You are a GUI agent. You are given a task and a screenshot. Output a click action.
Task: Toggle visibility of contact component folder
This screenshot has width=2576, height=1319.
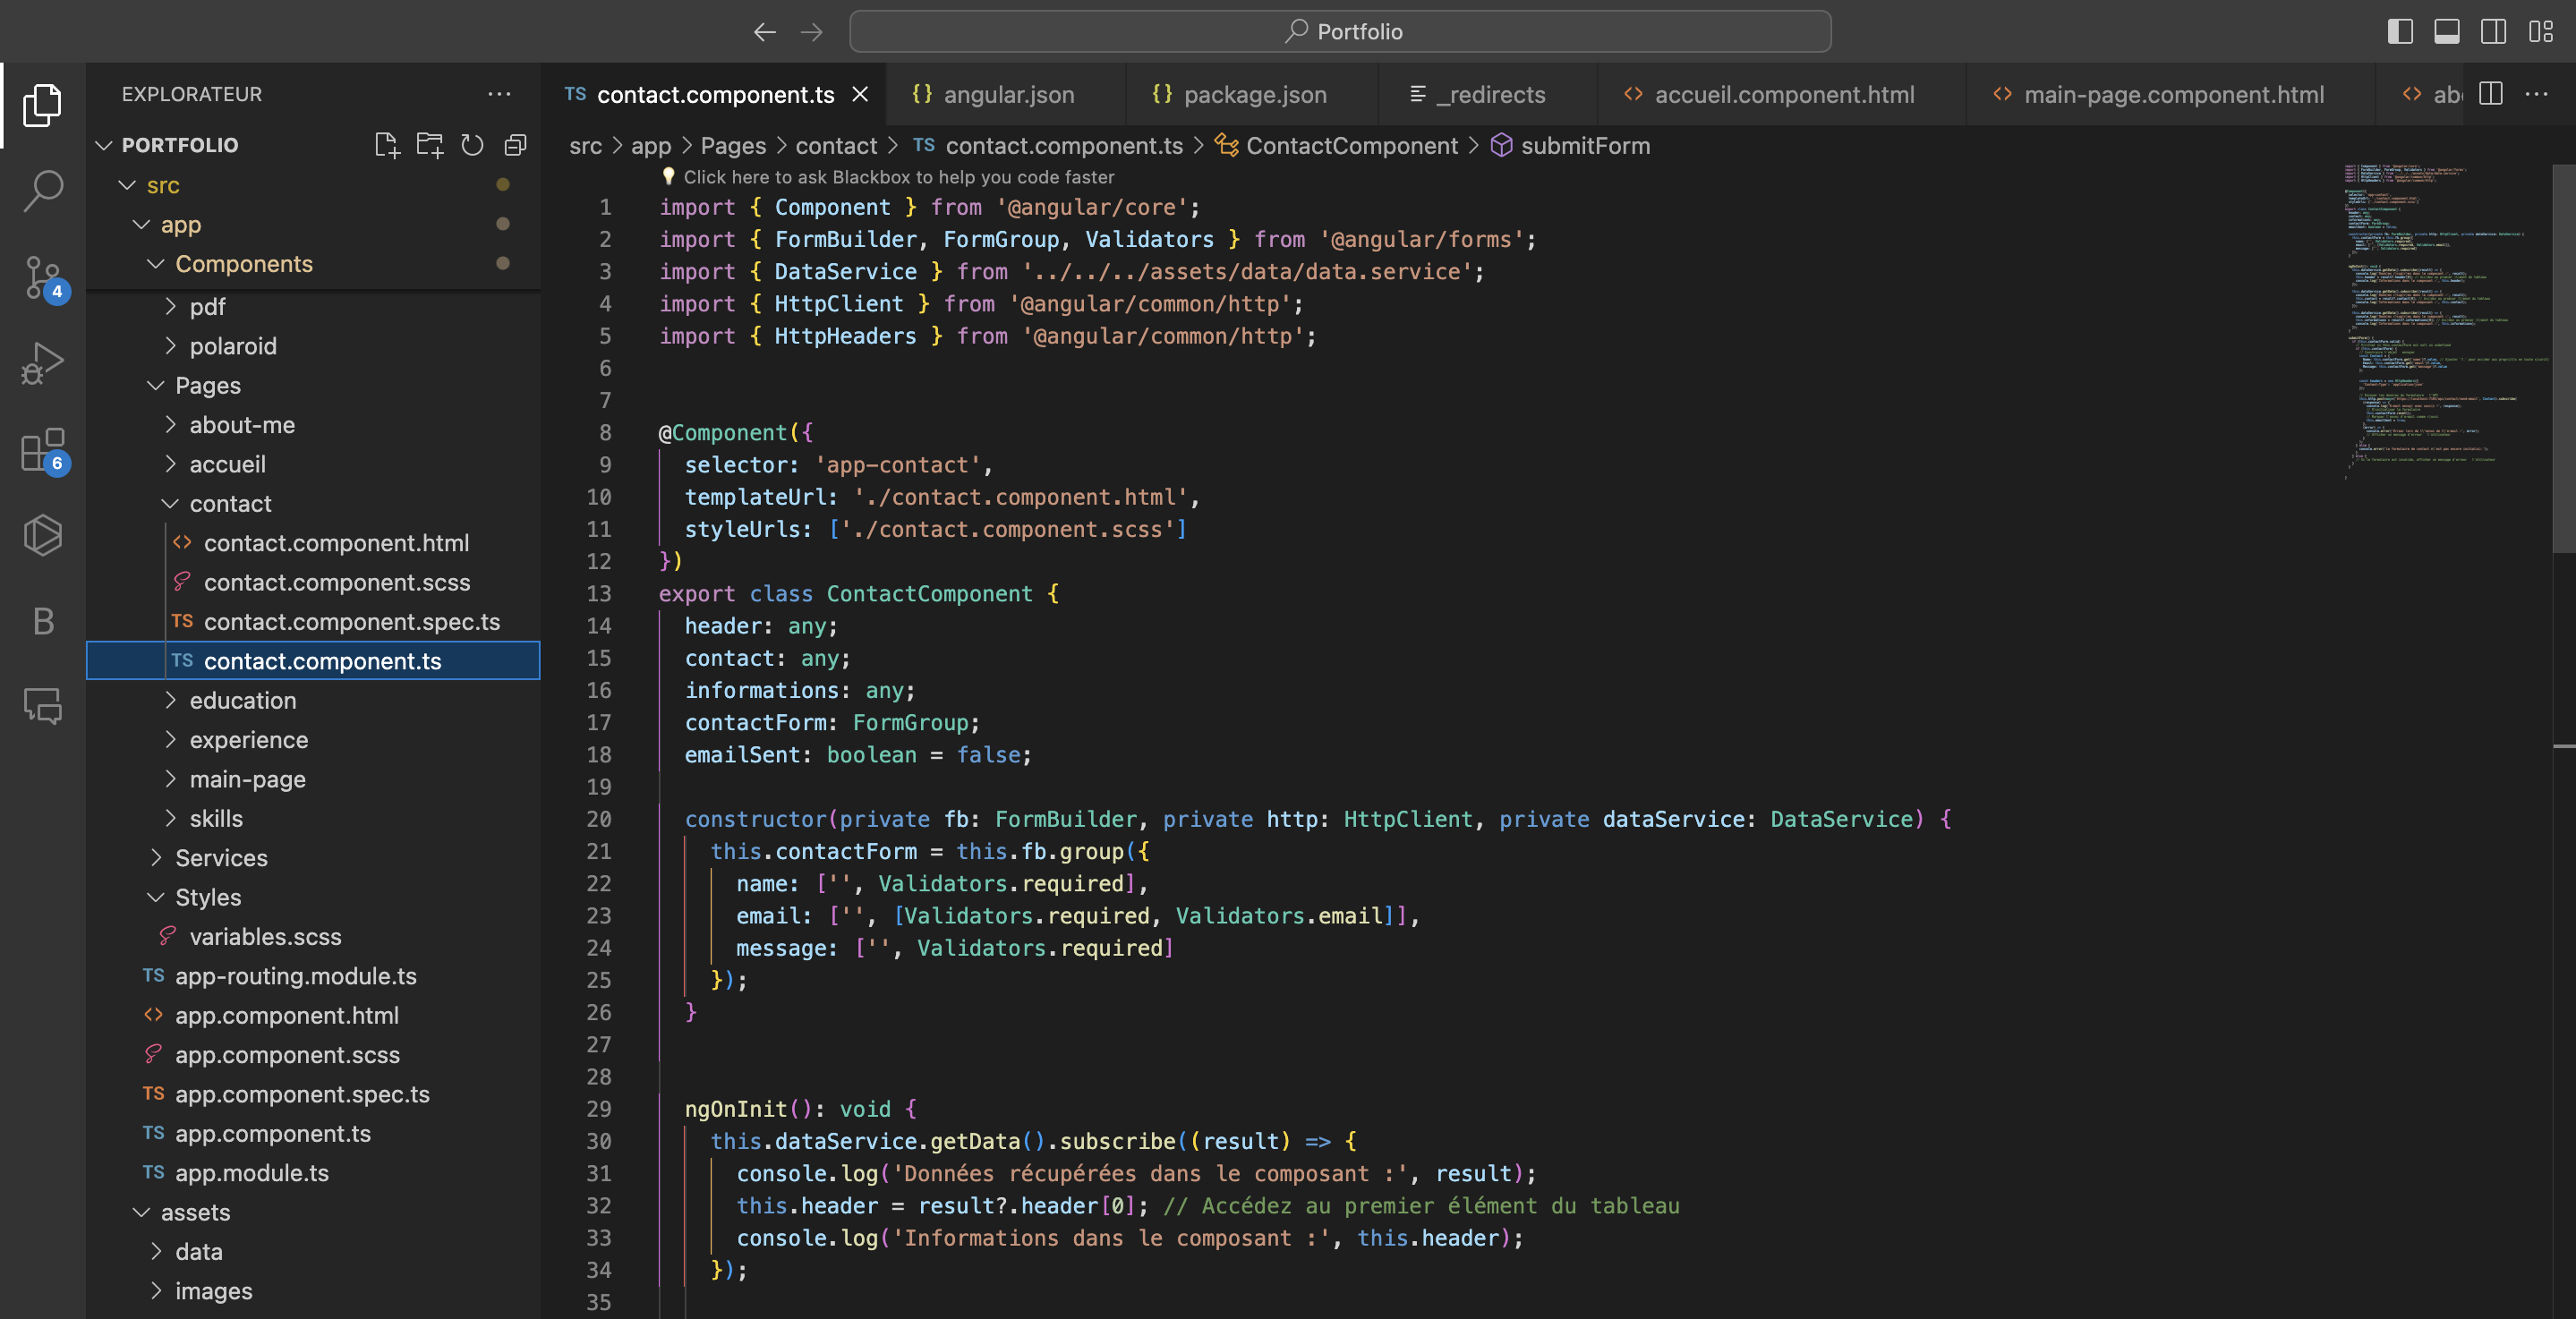point(166,503)
